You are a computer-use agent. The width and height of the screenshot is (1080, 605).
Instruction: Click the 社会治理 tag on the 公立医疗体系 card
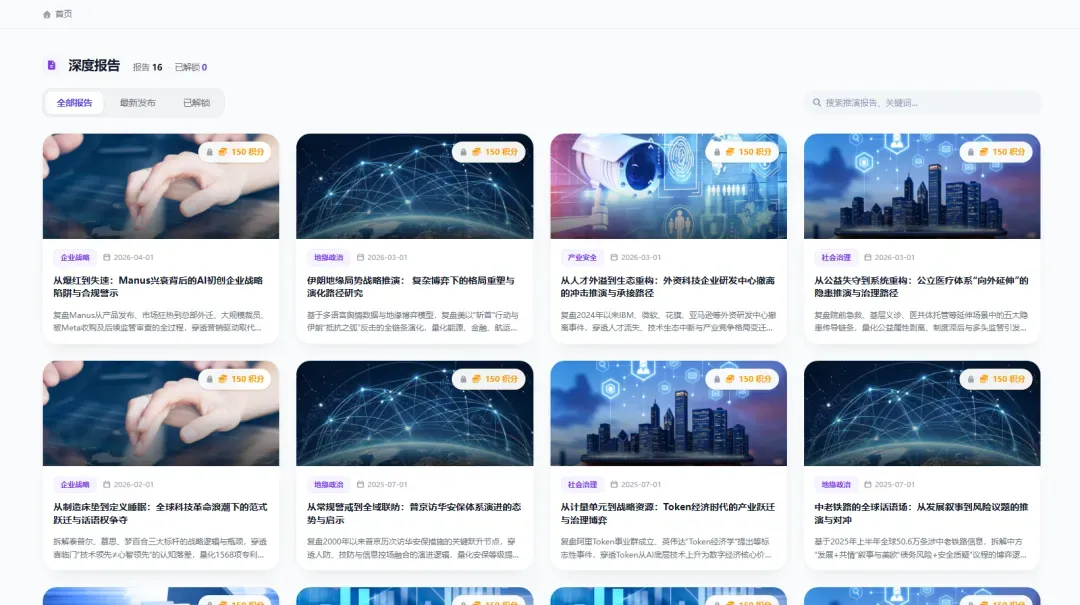pyautogui.click(x=836, y=257)
